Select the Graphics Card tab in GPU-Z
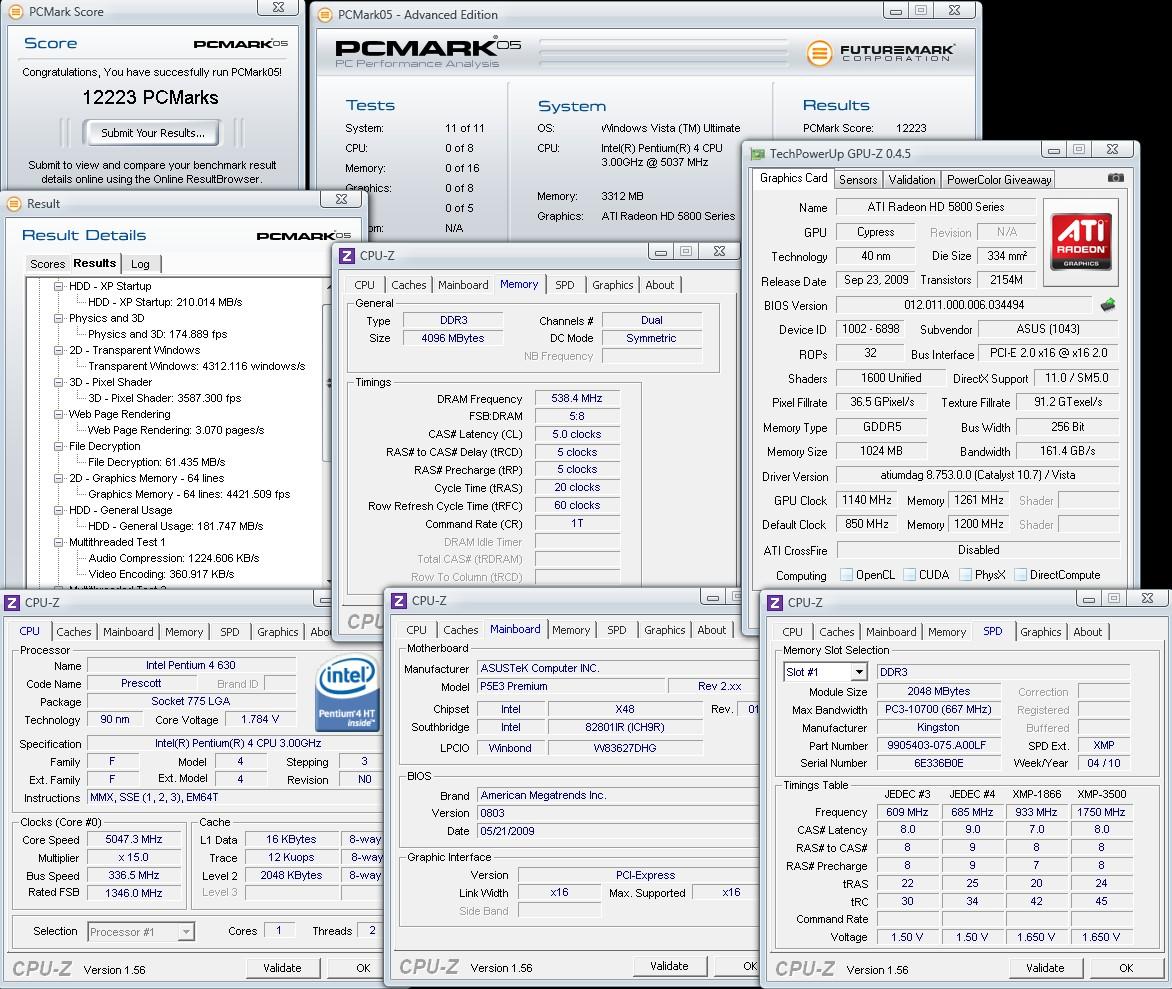The image size is (1172, 989). coord(793,178)
